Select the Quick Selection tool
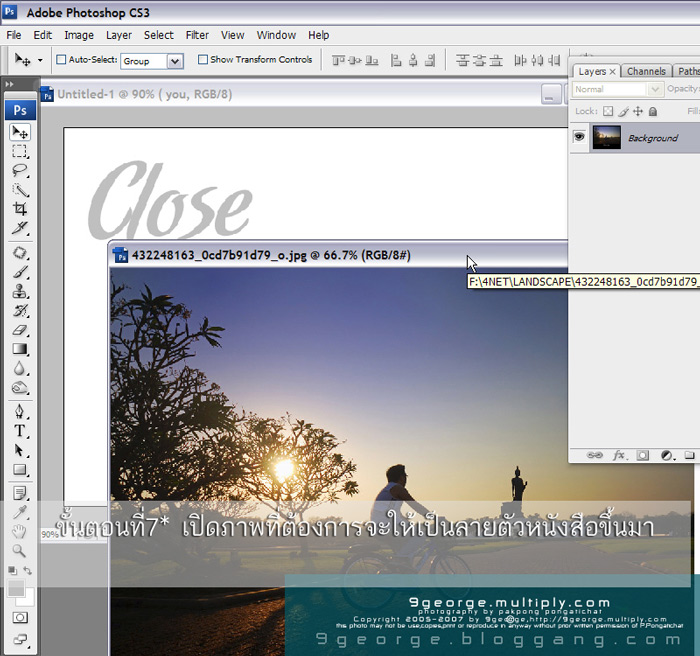Image resolution: width=700 pixels, height=656 pixels. coord(20,190)
